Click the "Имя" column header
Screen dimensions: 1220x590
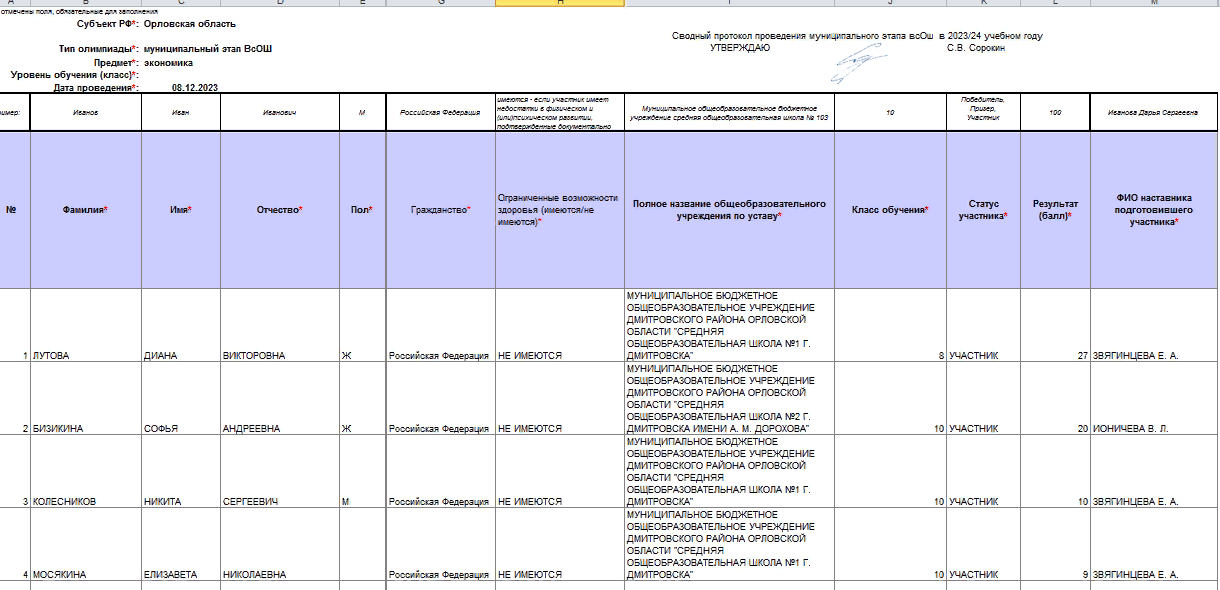pyautogui.click(x=181, y=210)
